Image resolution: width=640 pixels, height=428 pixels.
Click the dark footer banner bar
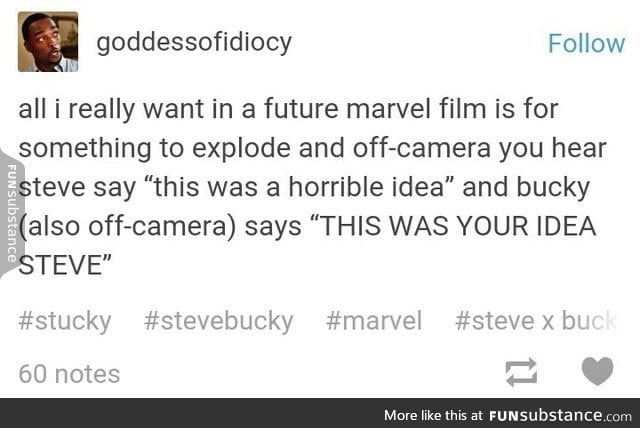tap(320, 413)
